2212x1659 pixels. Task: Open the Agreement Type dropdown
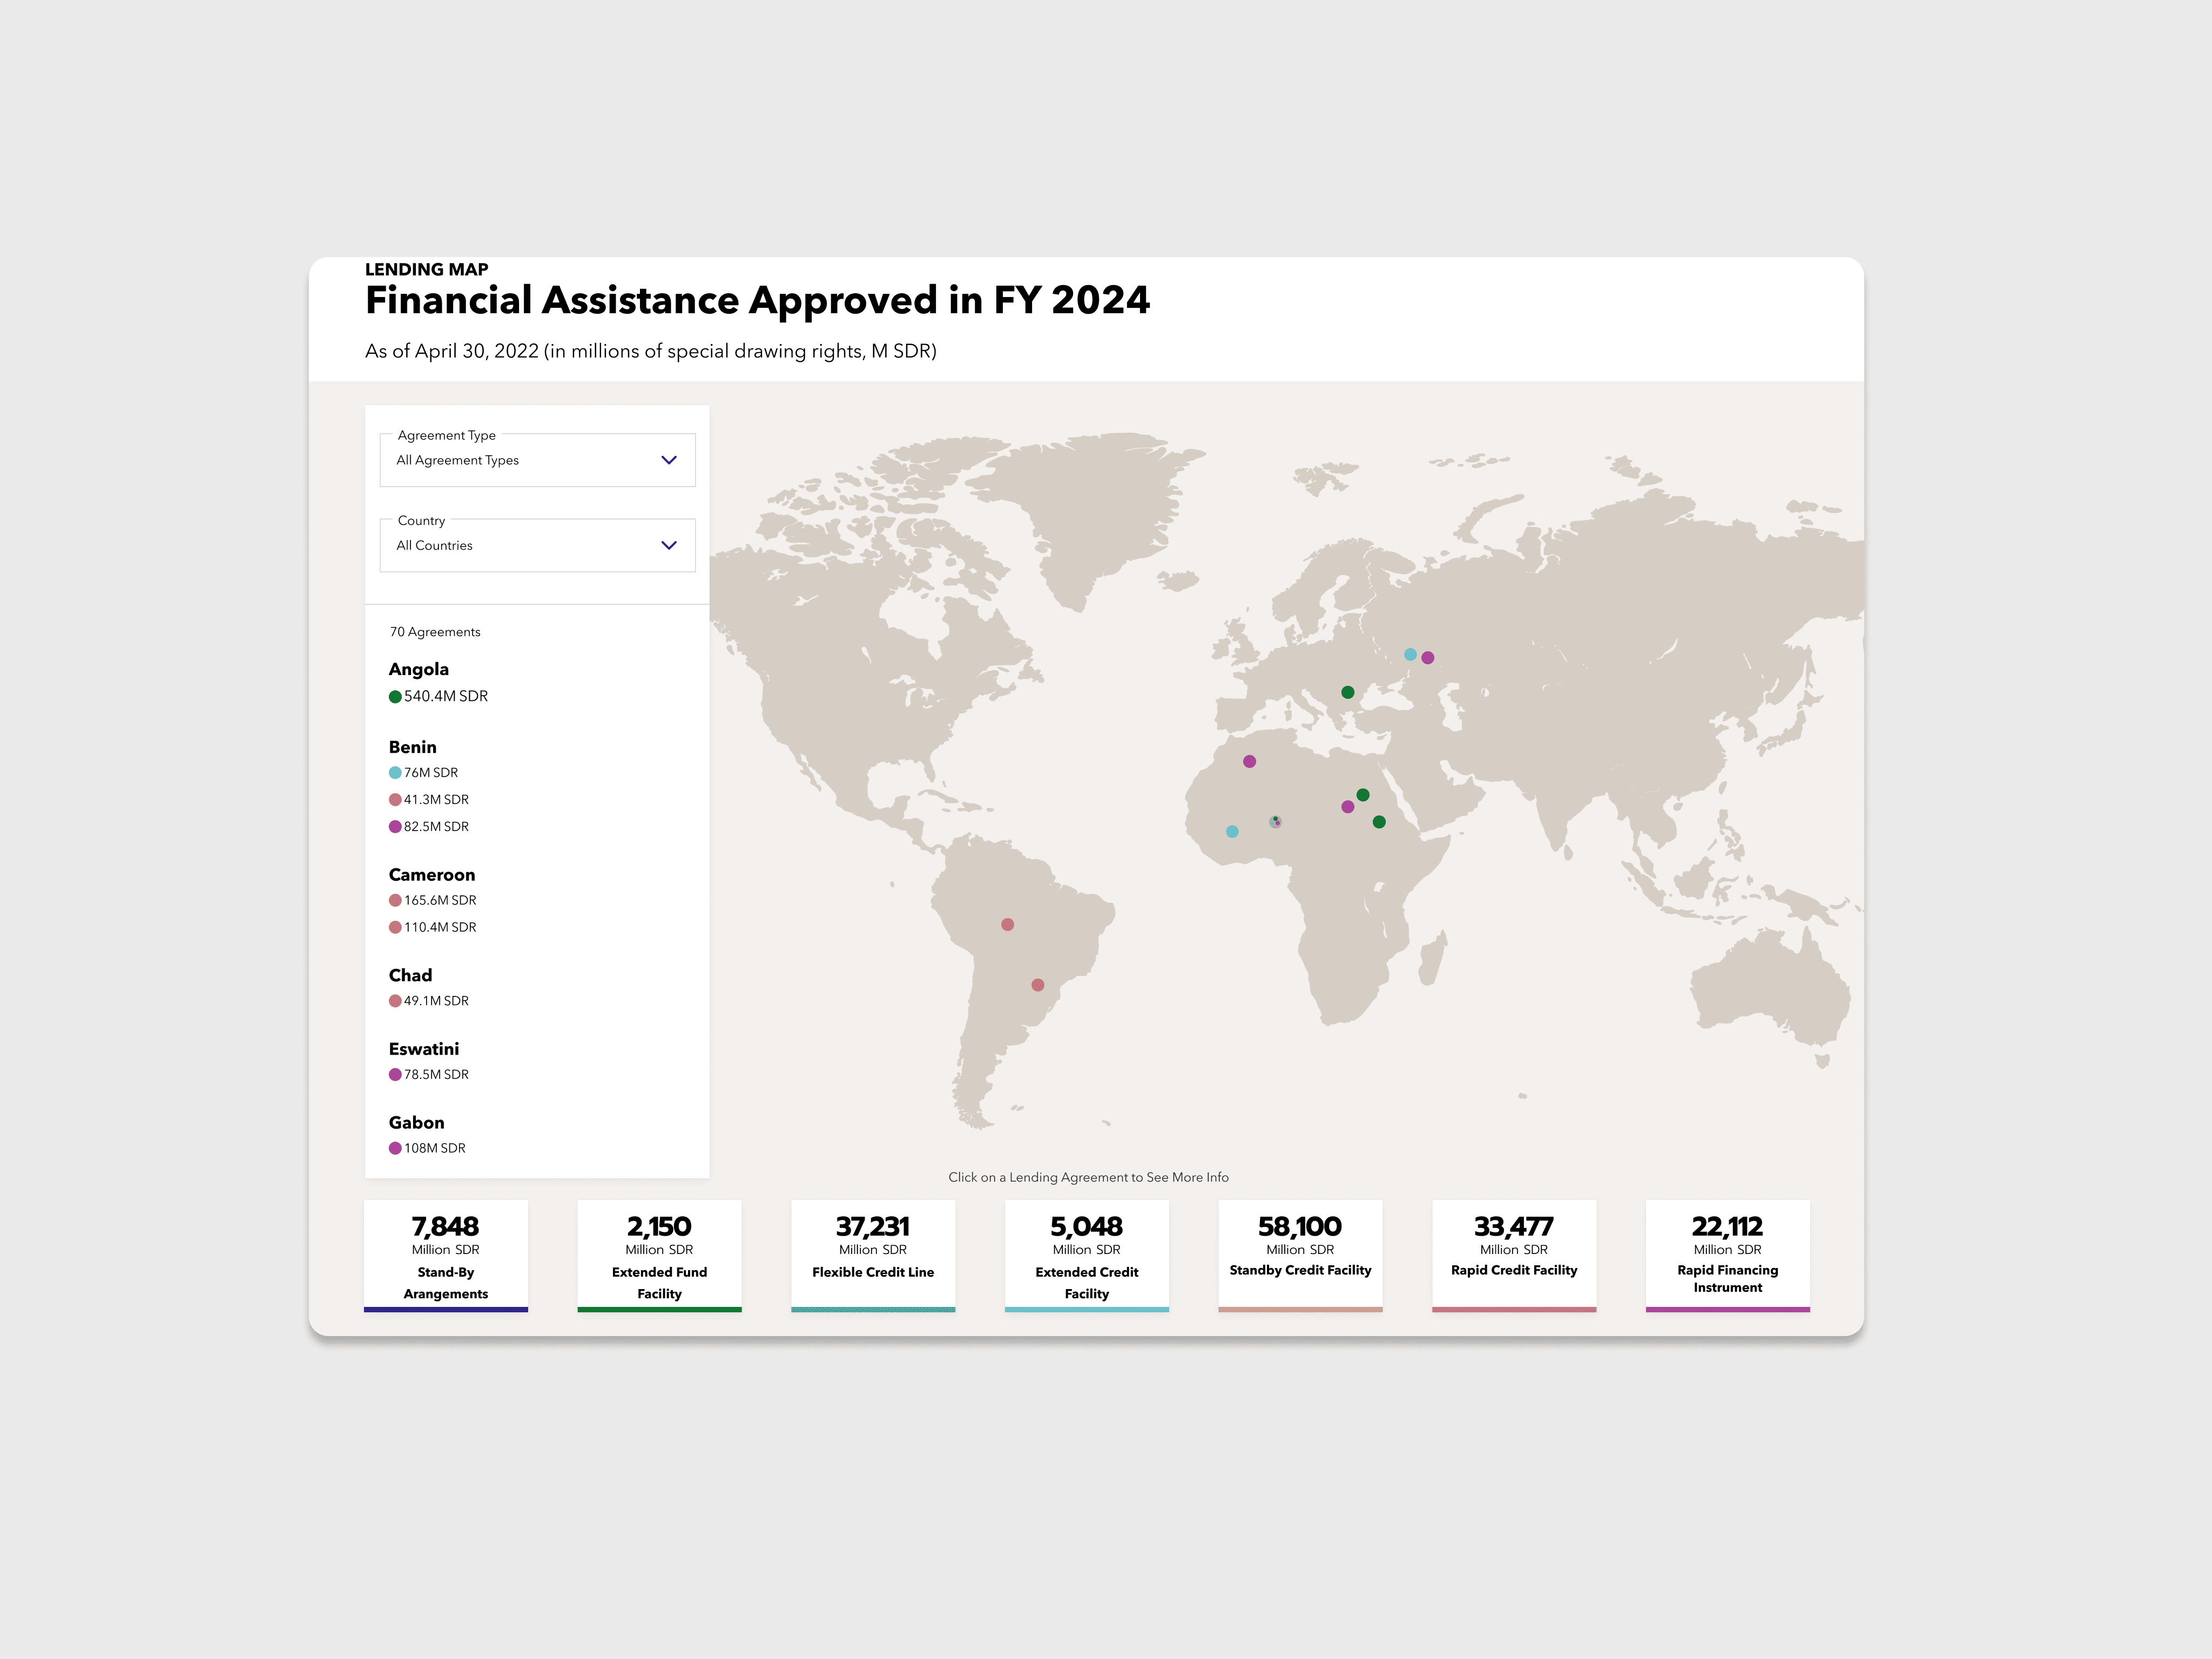[x=537, y=460]
